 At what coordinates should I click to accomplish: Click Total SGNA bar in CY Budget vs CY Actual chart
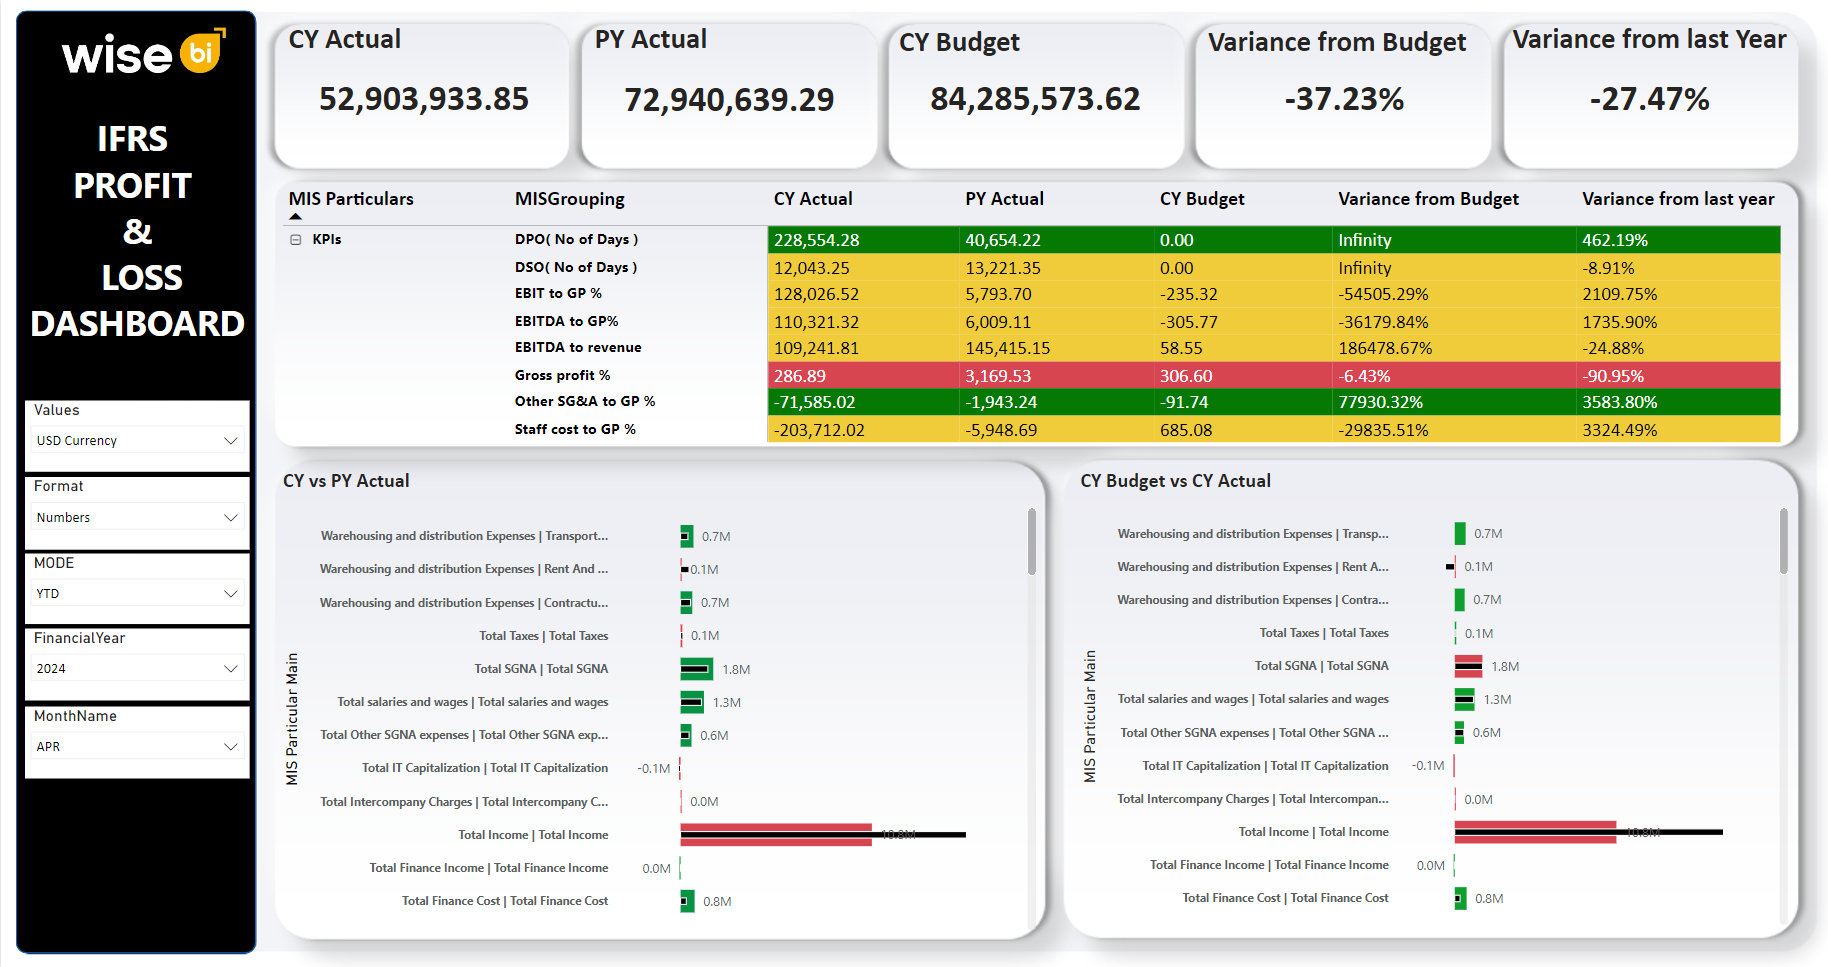[1468, 666]
